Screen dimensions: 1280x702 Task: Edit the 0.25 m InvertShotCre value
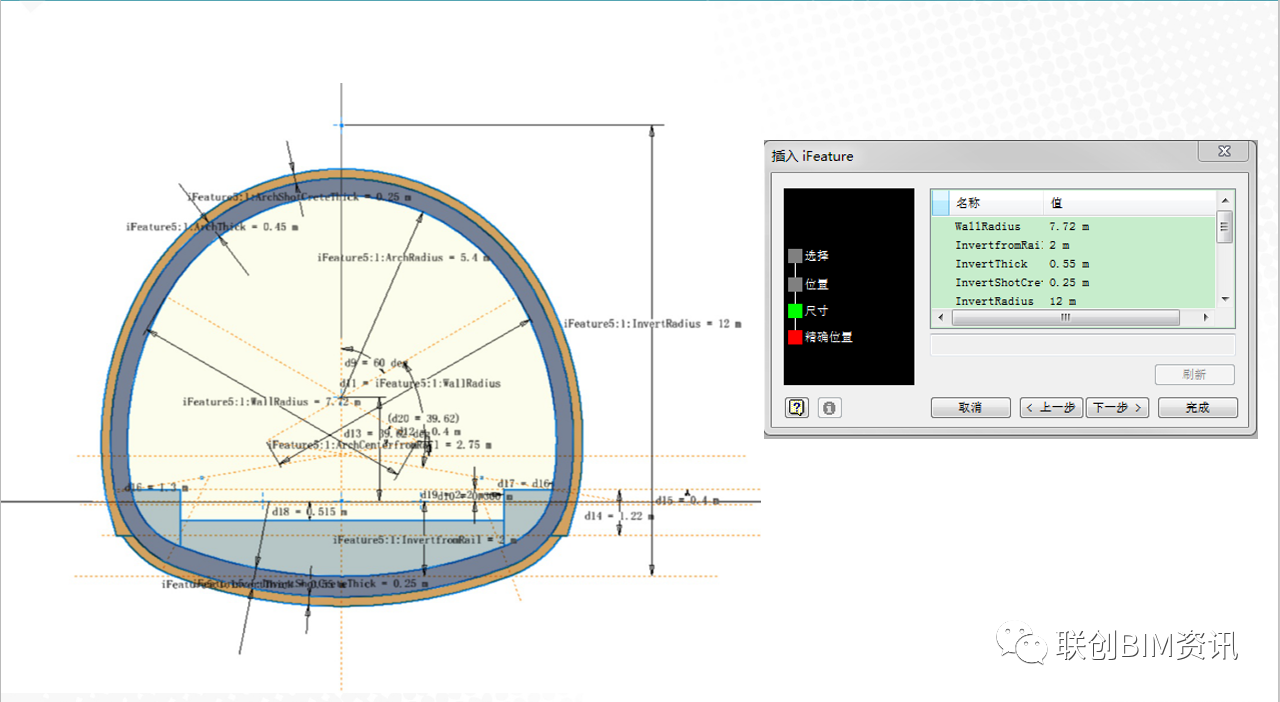point(1069,283)
